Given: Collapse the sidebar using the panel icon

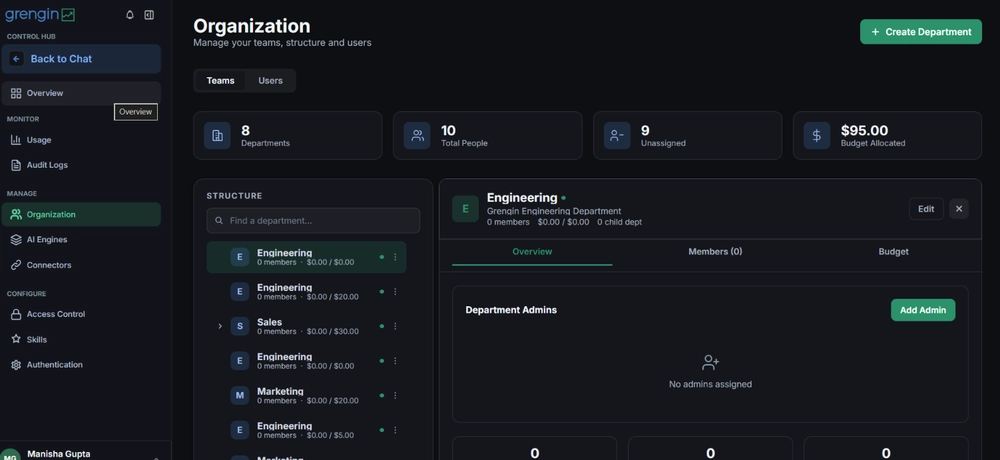Looking at the screenshot, I should [x=149, y=15].
